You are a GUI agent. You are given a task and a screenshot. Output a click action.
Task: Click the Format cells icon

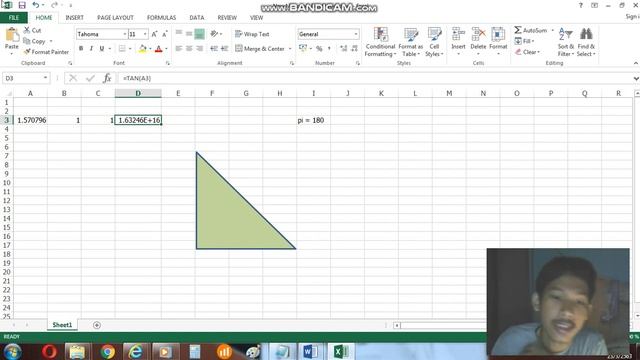click(x=498, y=34)
